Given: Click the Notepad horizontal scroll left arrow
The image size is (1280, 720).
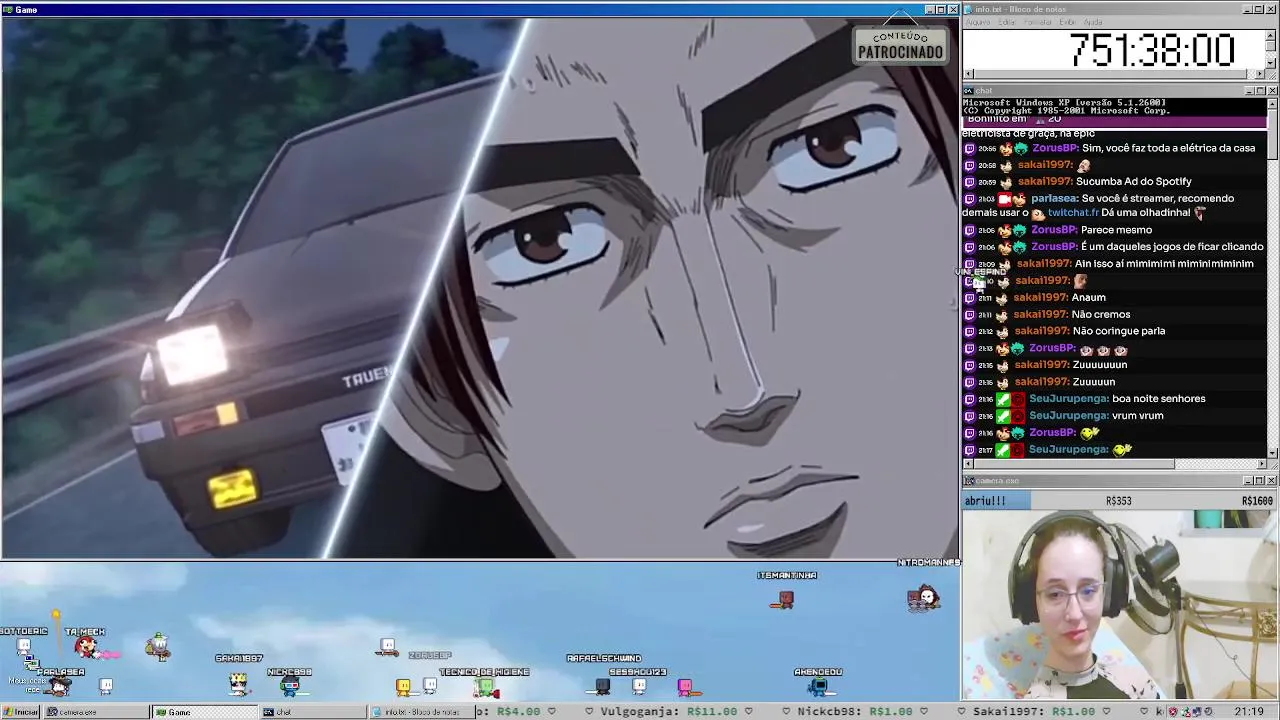Looking at the screenshot, I should 968,74.
